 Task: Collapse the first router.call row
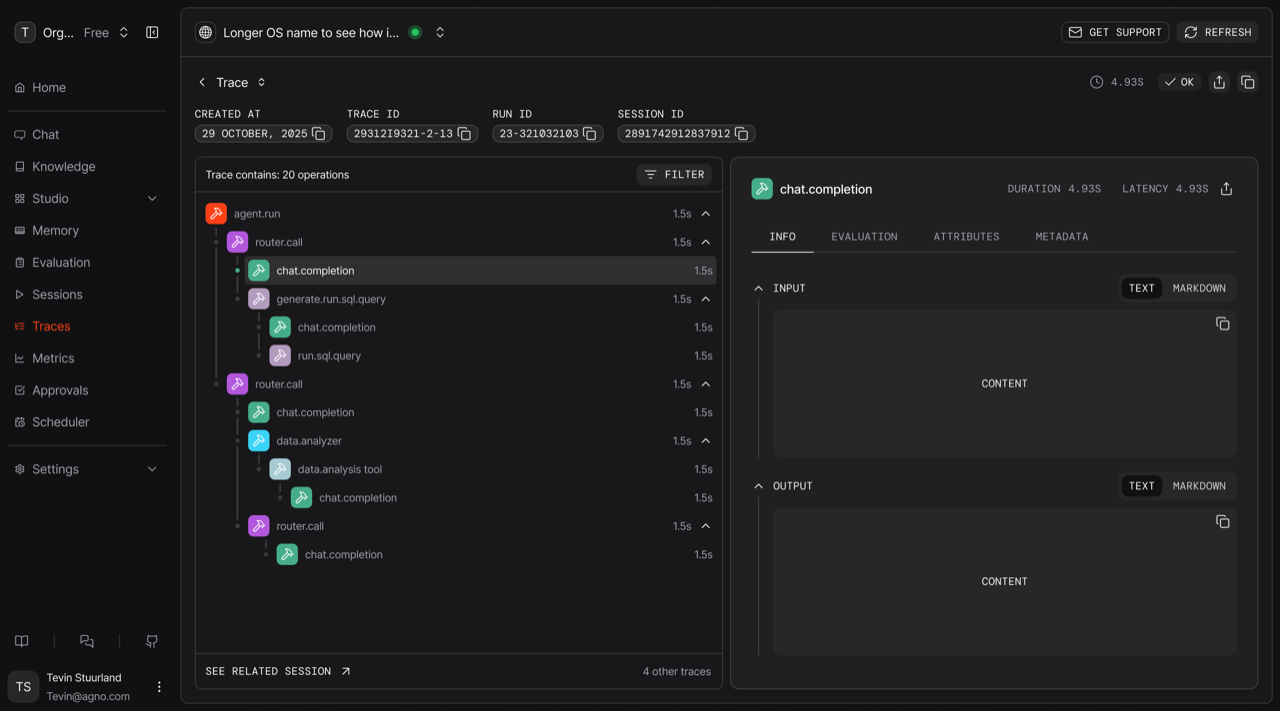706,242
